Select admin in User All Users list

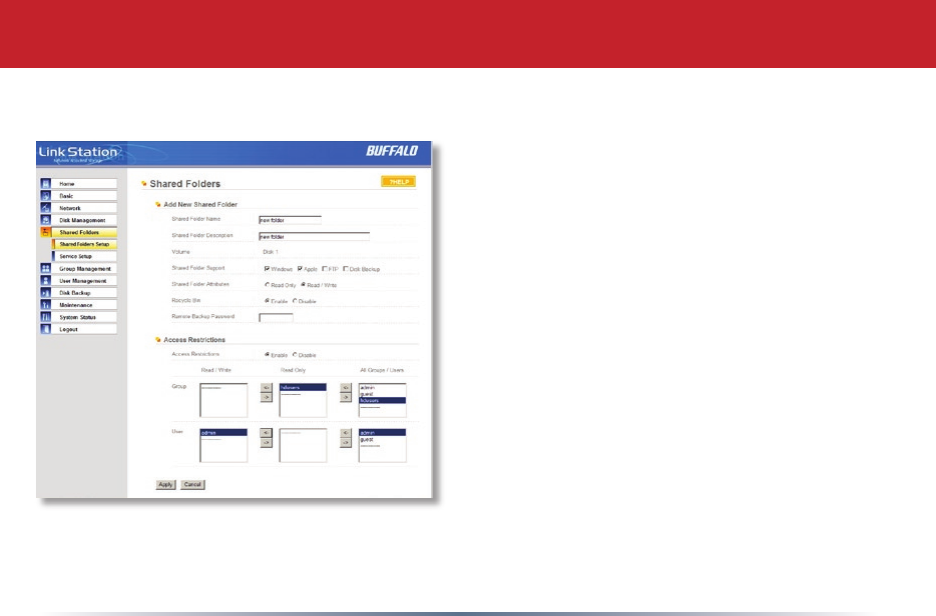pyautogui.click(x=382, y=433)
